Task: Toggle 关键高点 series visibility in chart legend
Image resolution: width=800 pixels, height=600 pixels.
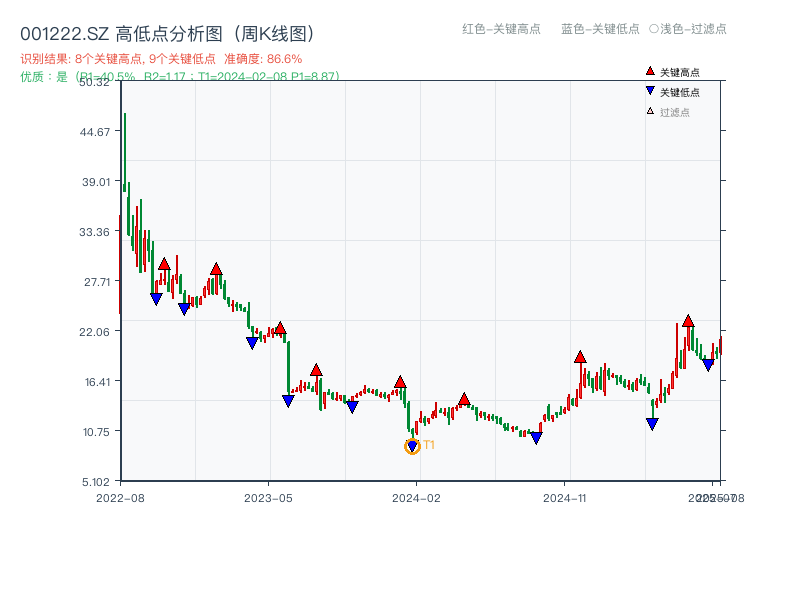Action: [x=670, y=71]
